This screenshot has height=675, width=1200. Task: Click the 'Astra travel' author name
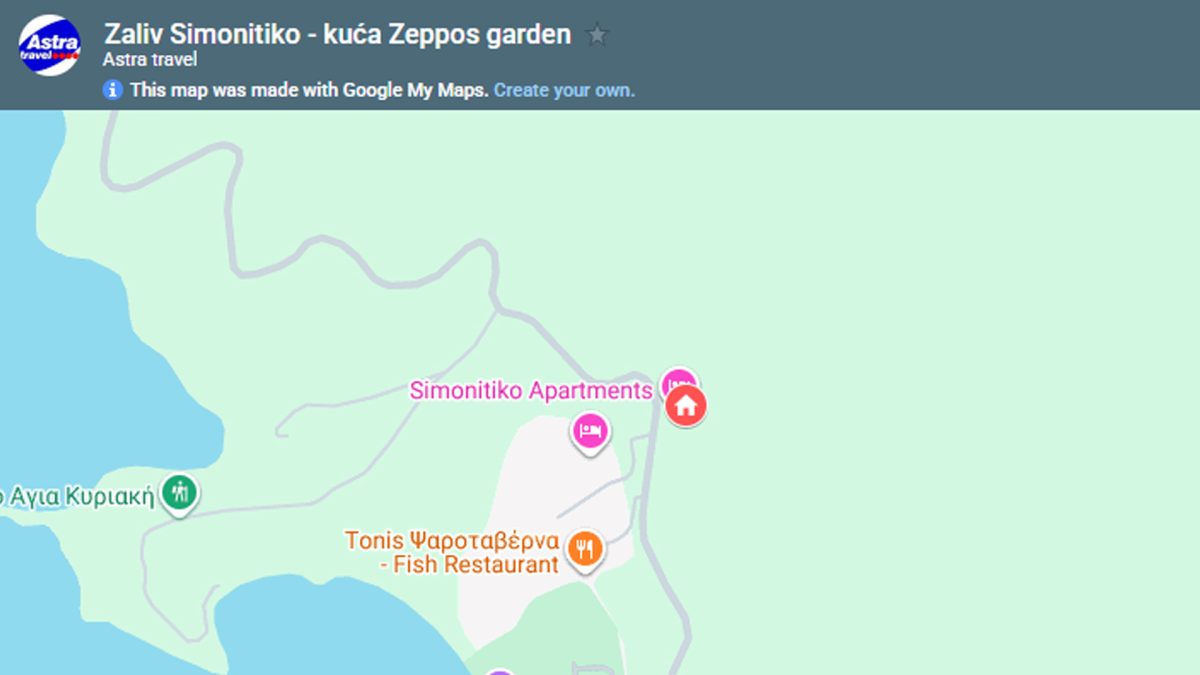pyautogui.click(x=149, y=60)
